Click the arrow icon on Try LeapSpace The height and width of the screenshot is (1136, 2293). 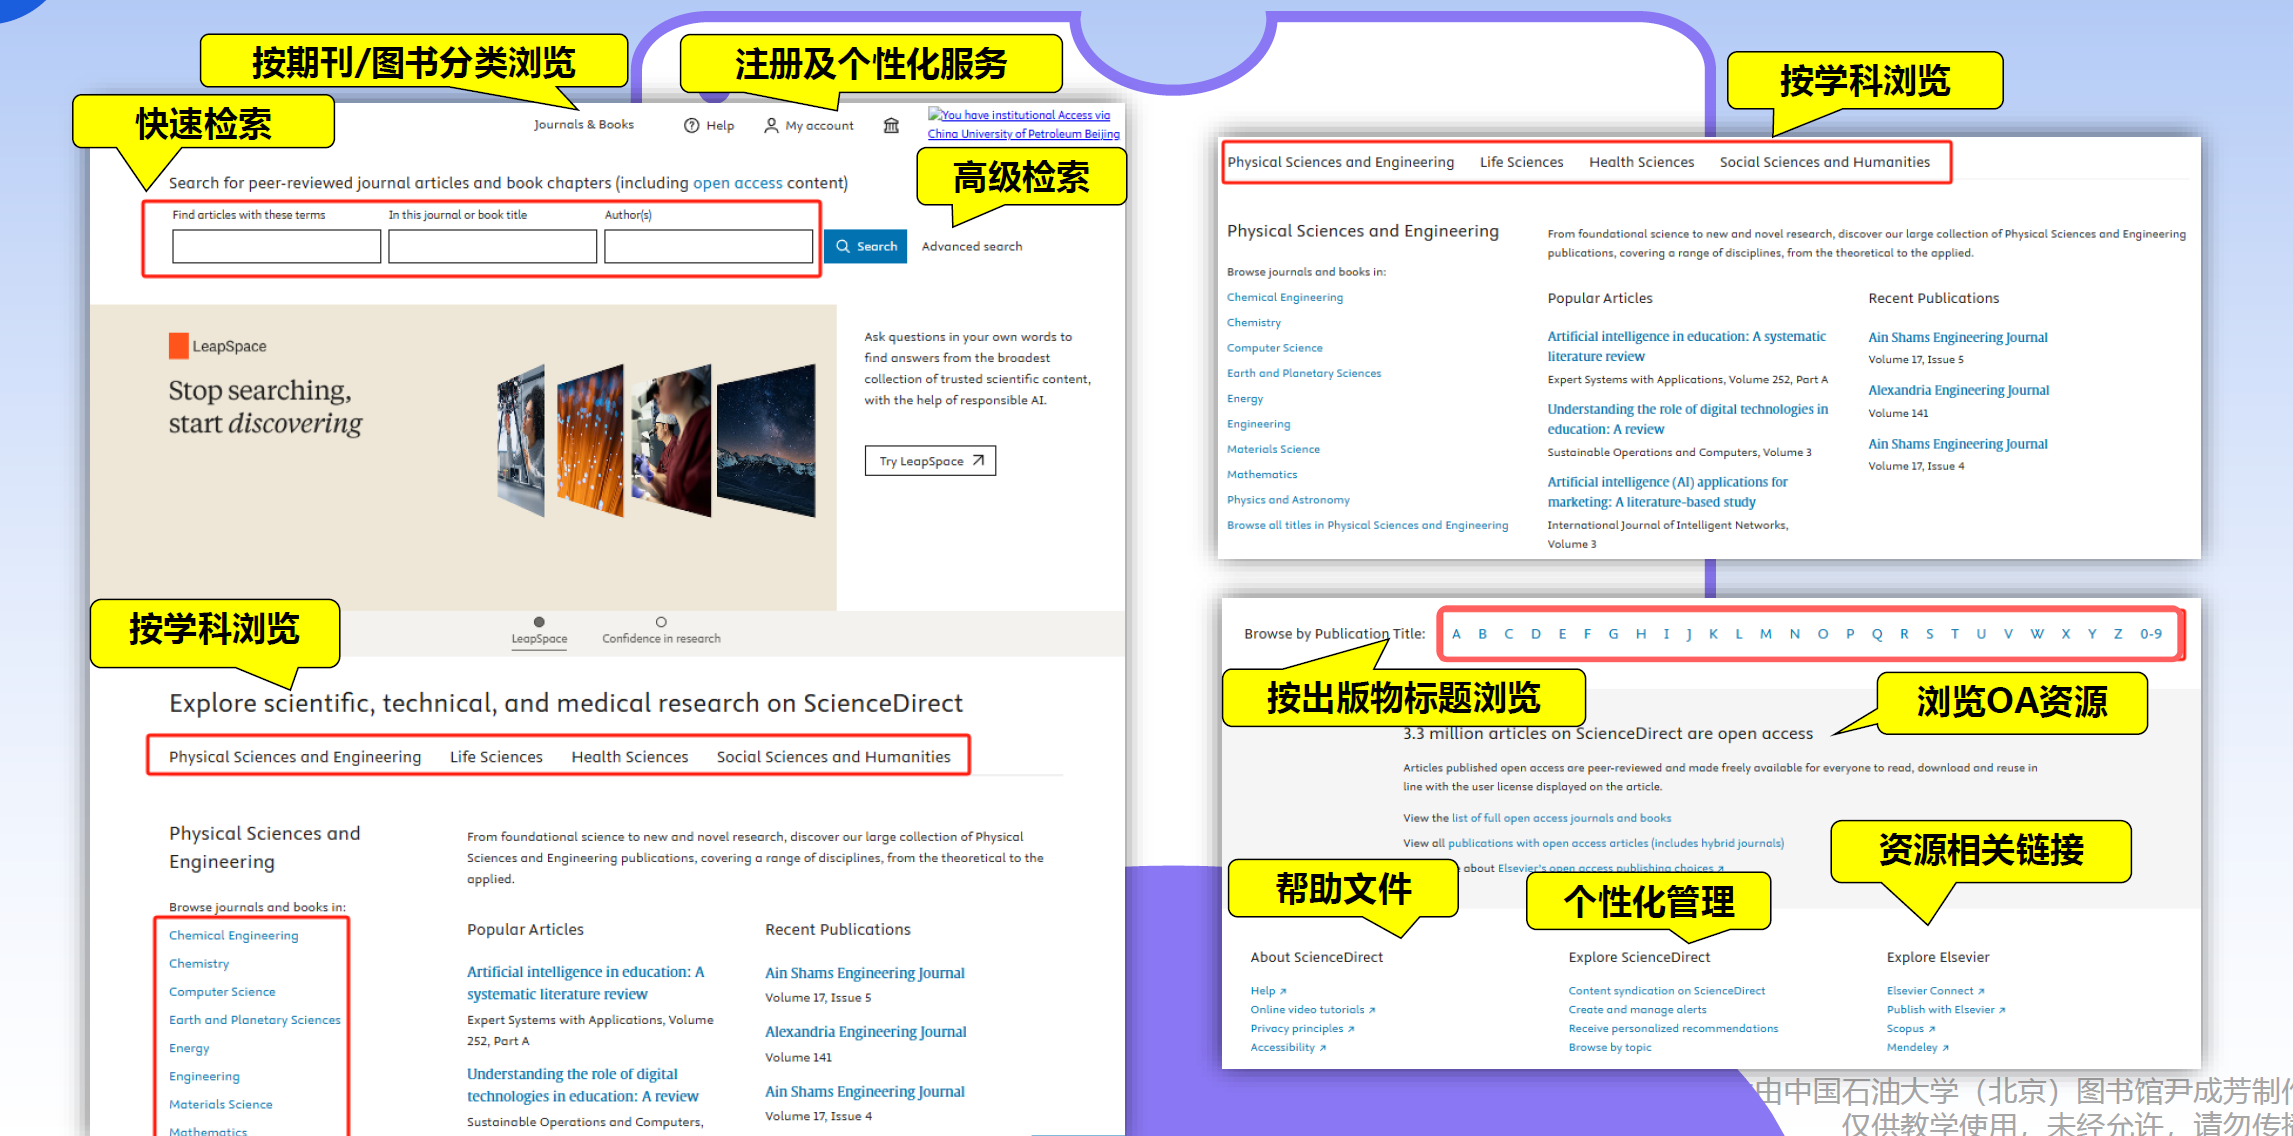[978, 461]
